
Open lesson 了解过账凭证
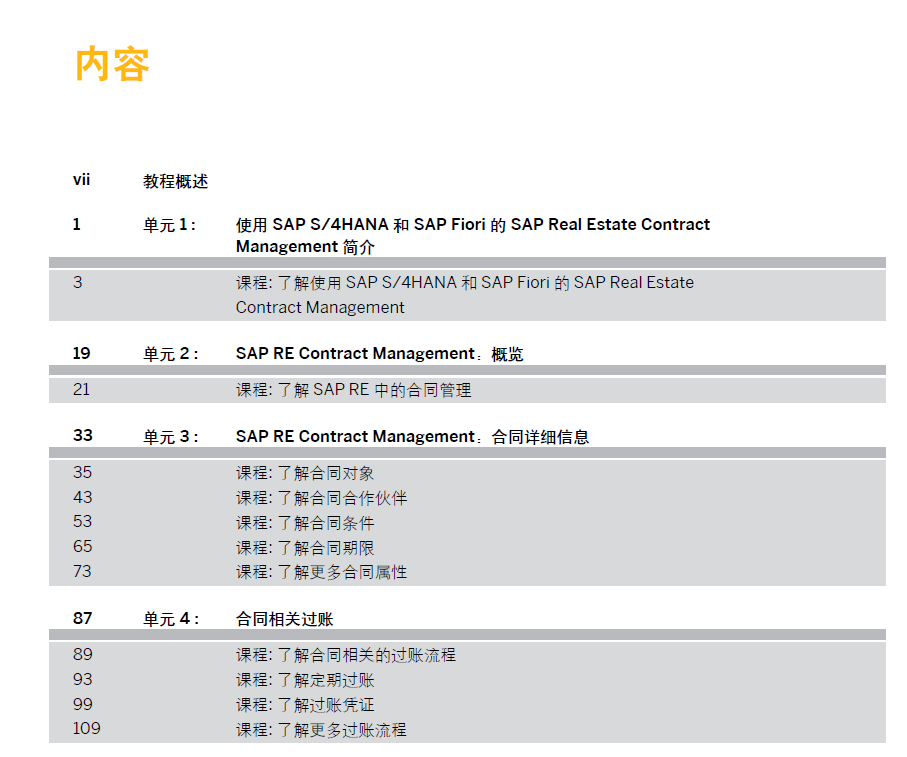point(305,705)
